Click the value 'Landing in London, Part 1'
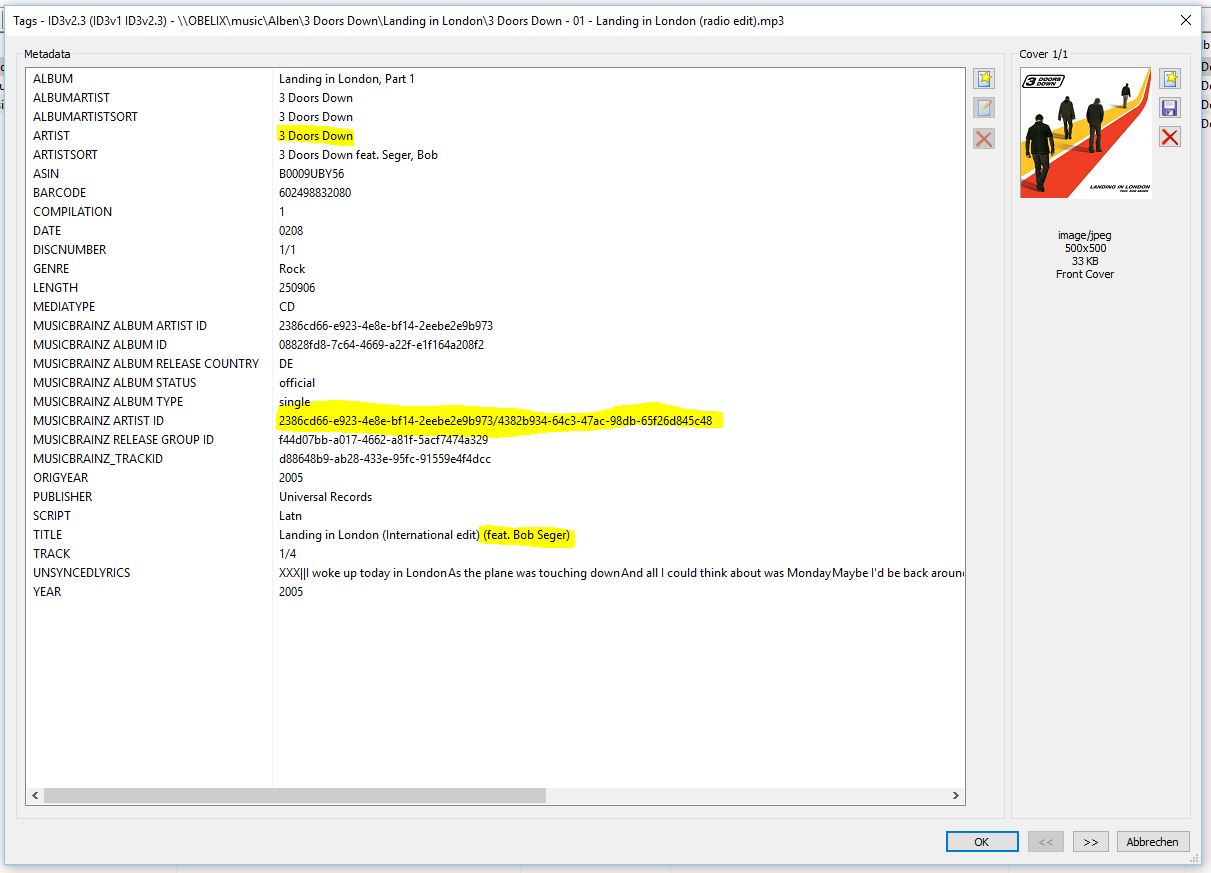Screen dimensions: 1211x873 click(347, 79)
